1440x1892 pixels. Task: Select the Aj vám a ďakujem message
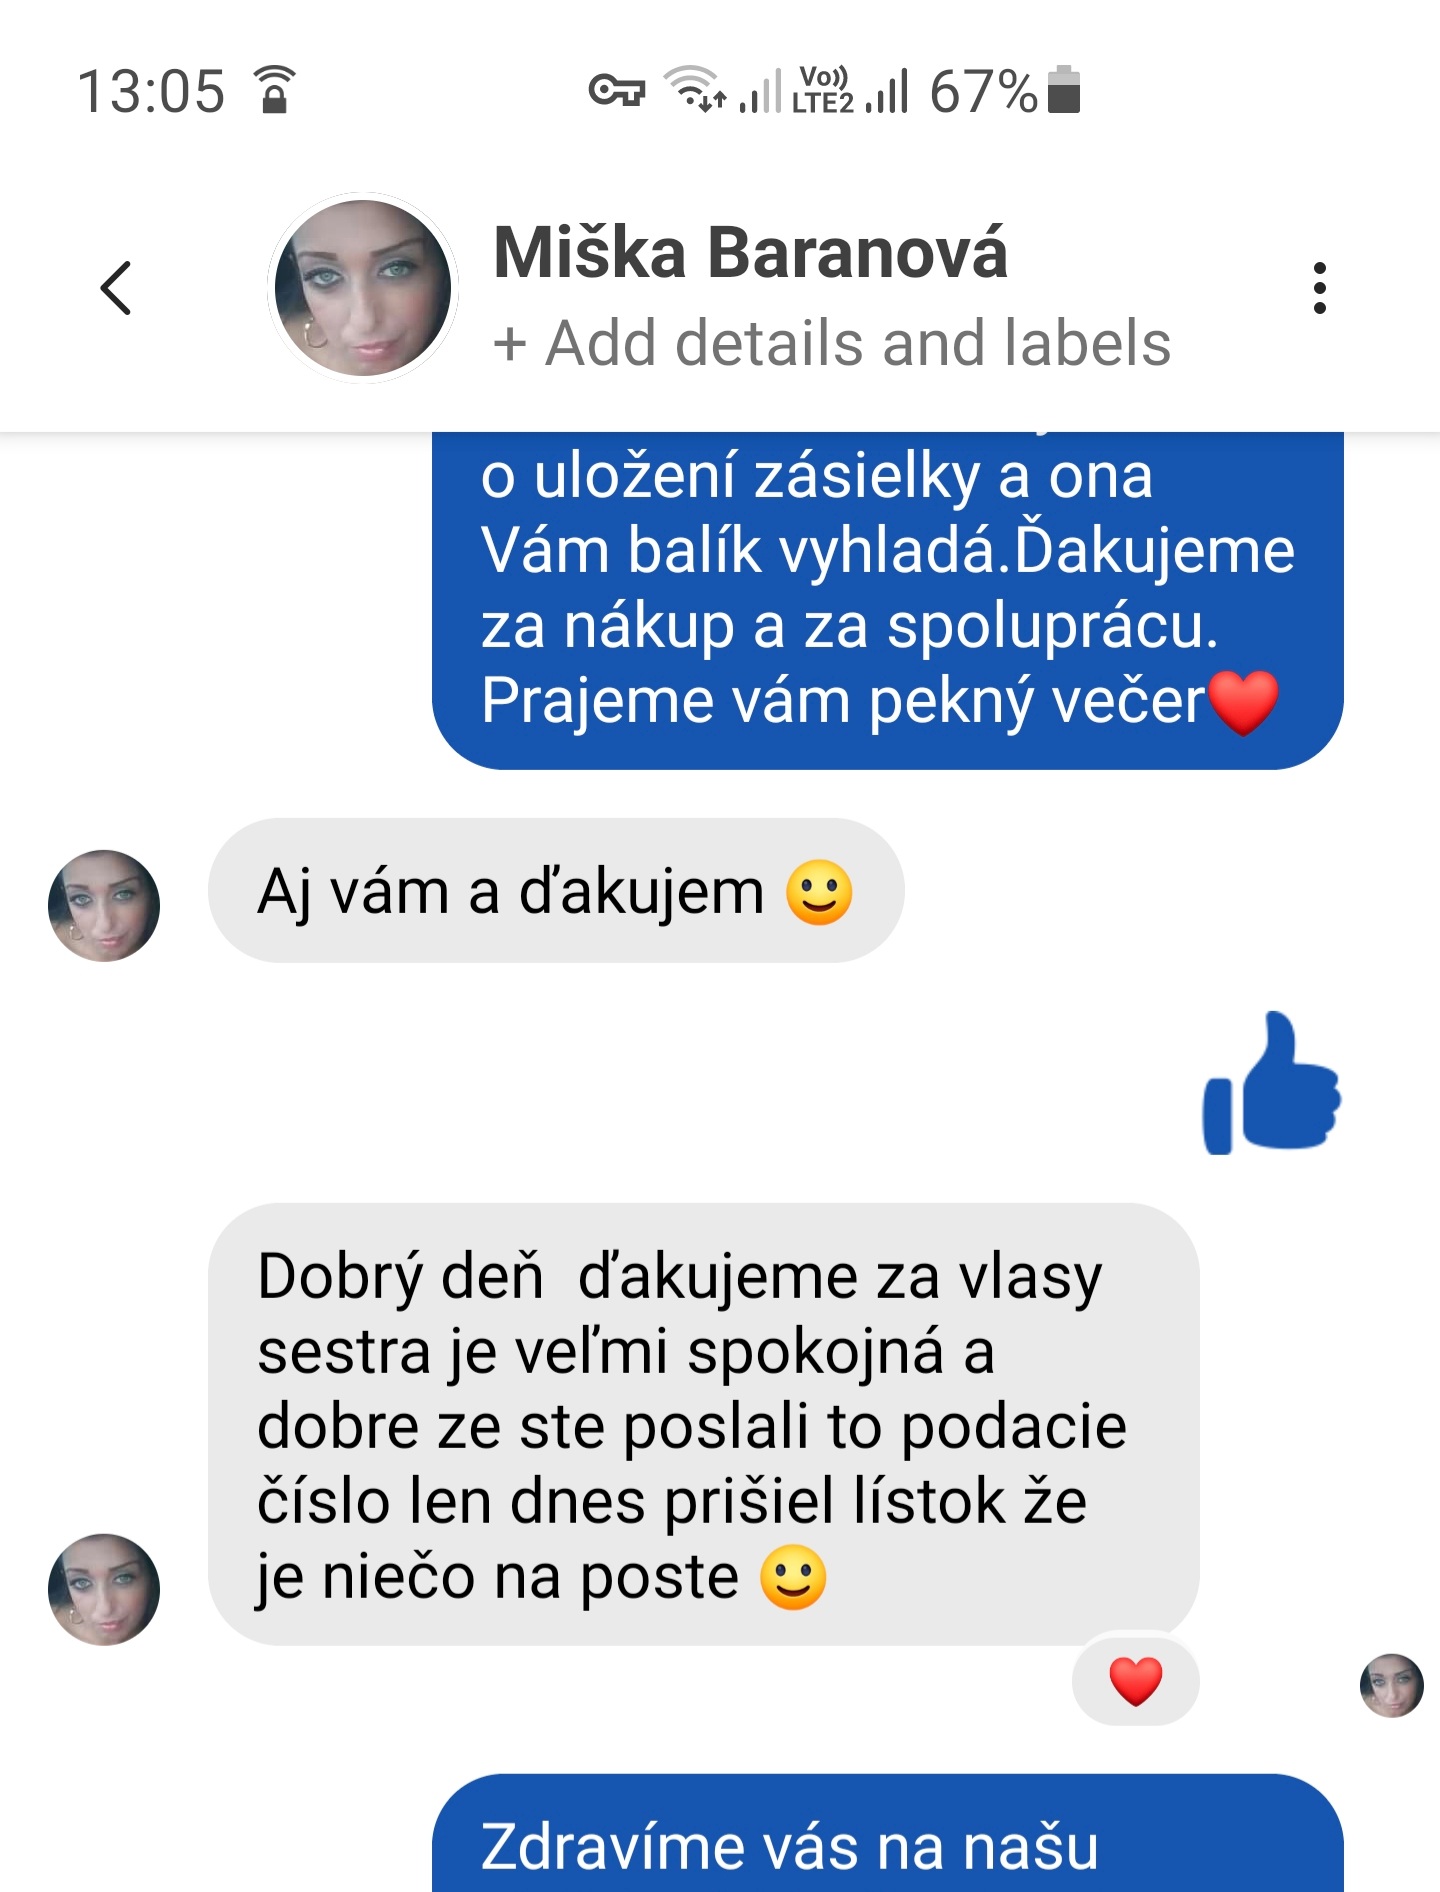tap(556, 891)
